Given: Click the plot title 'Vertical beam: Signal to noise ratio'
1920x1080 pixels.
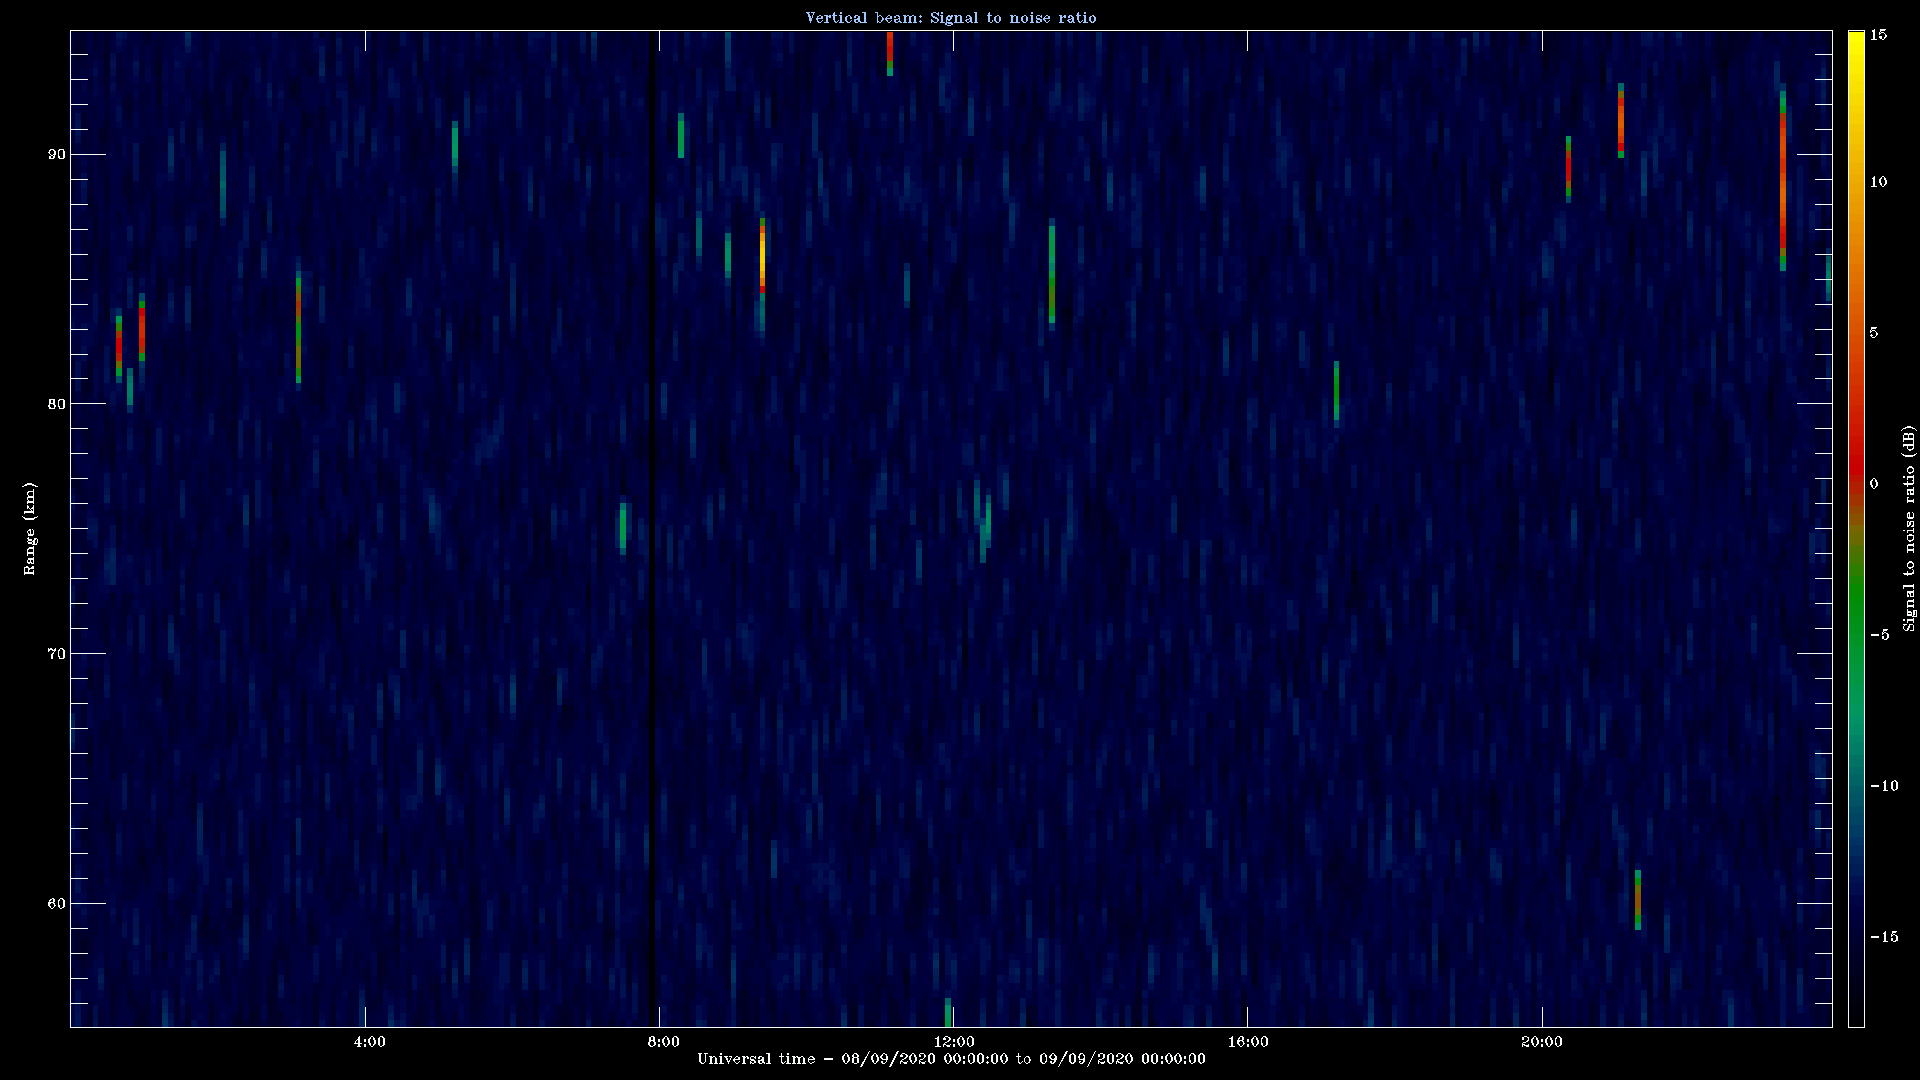Looking at the screenshot, I should pos(951,18).
